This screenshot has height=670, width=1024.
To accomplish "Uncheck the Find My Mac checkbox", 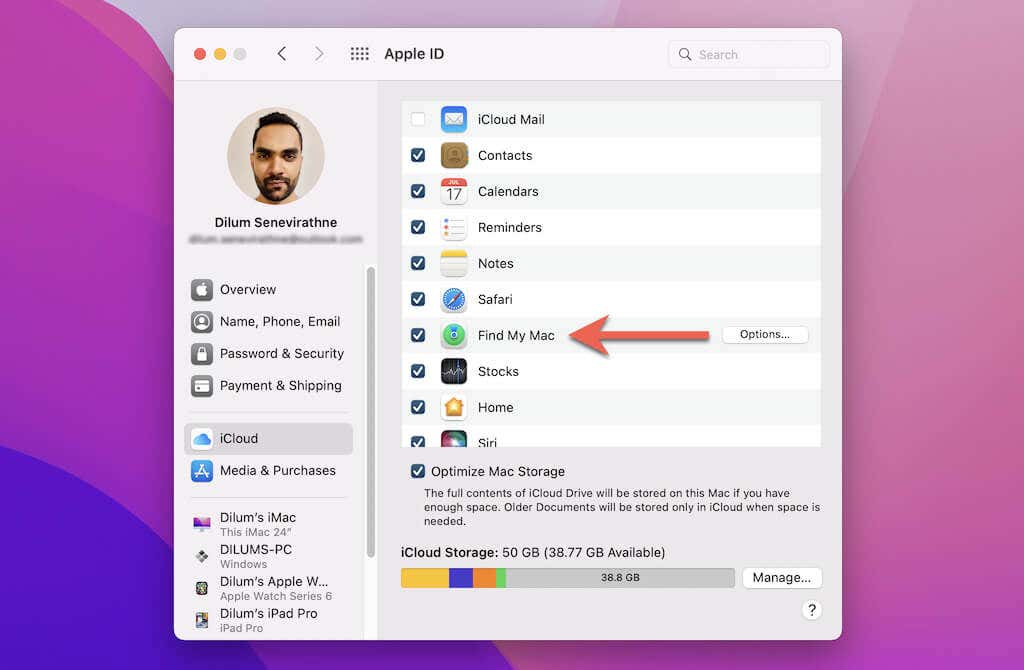I will pos(418,335).
